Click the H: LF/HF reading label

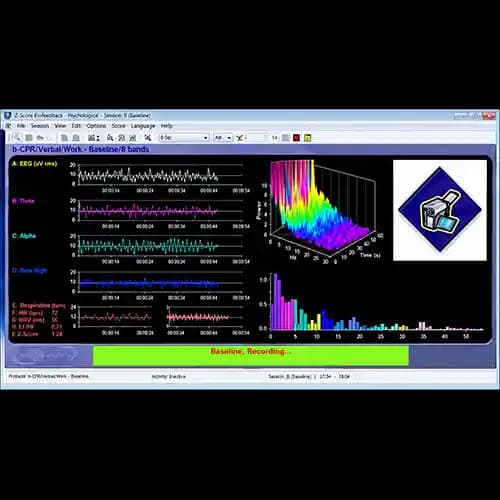click(23, 327)
